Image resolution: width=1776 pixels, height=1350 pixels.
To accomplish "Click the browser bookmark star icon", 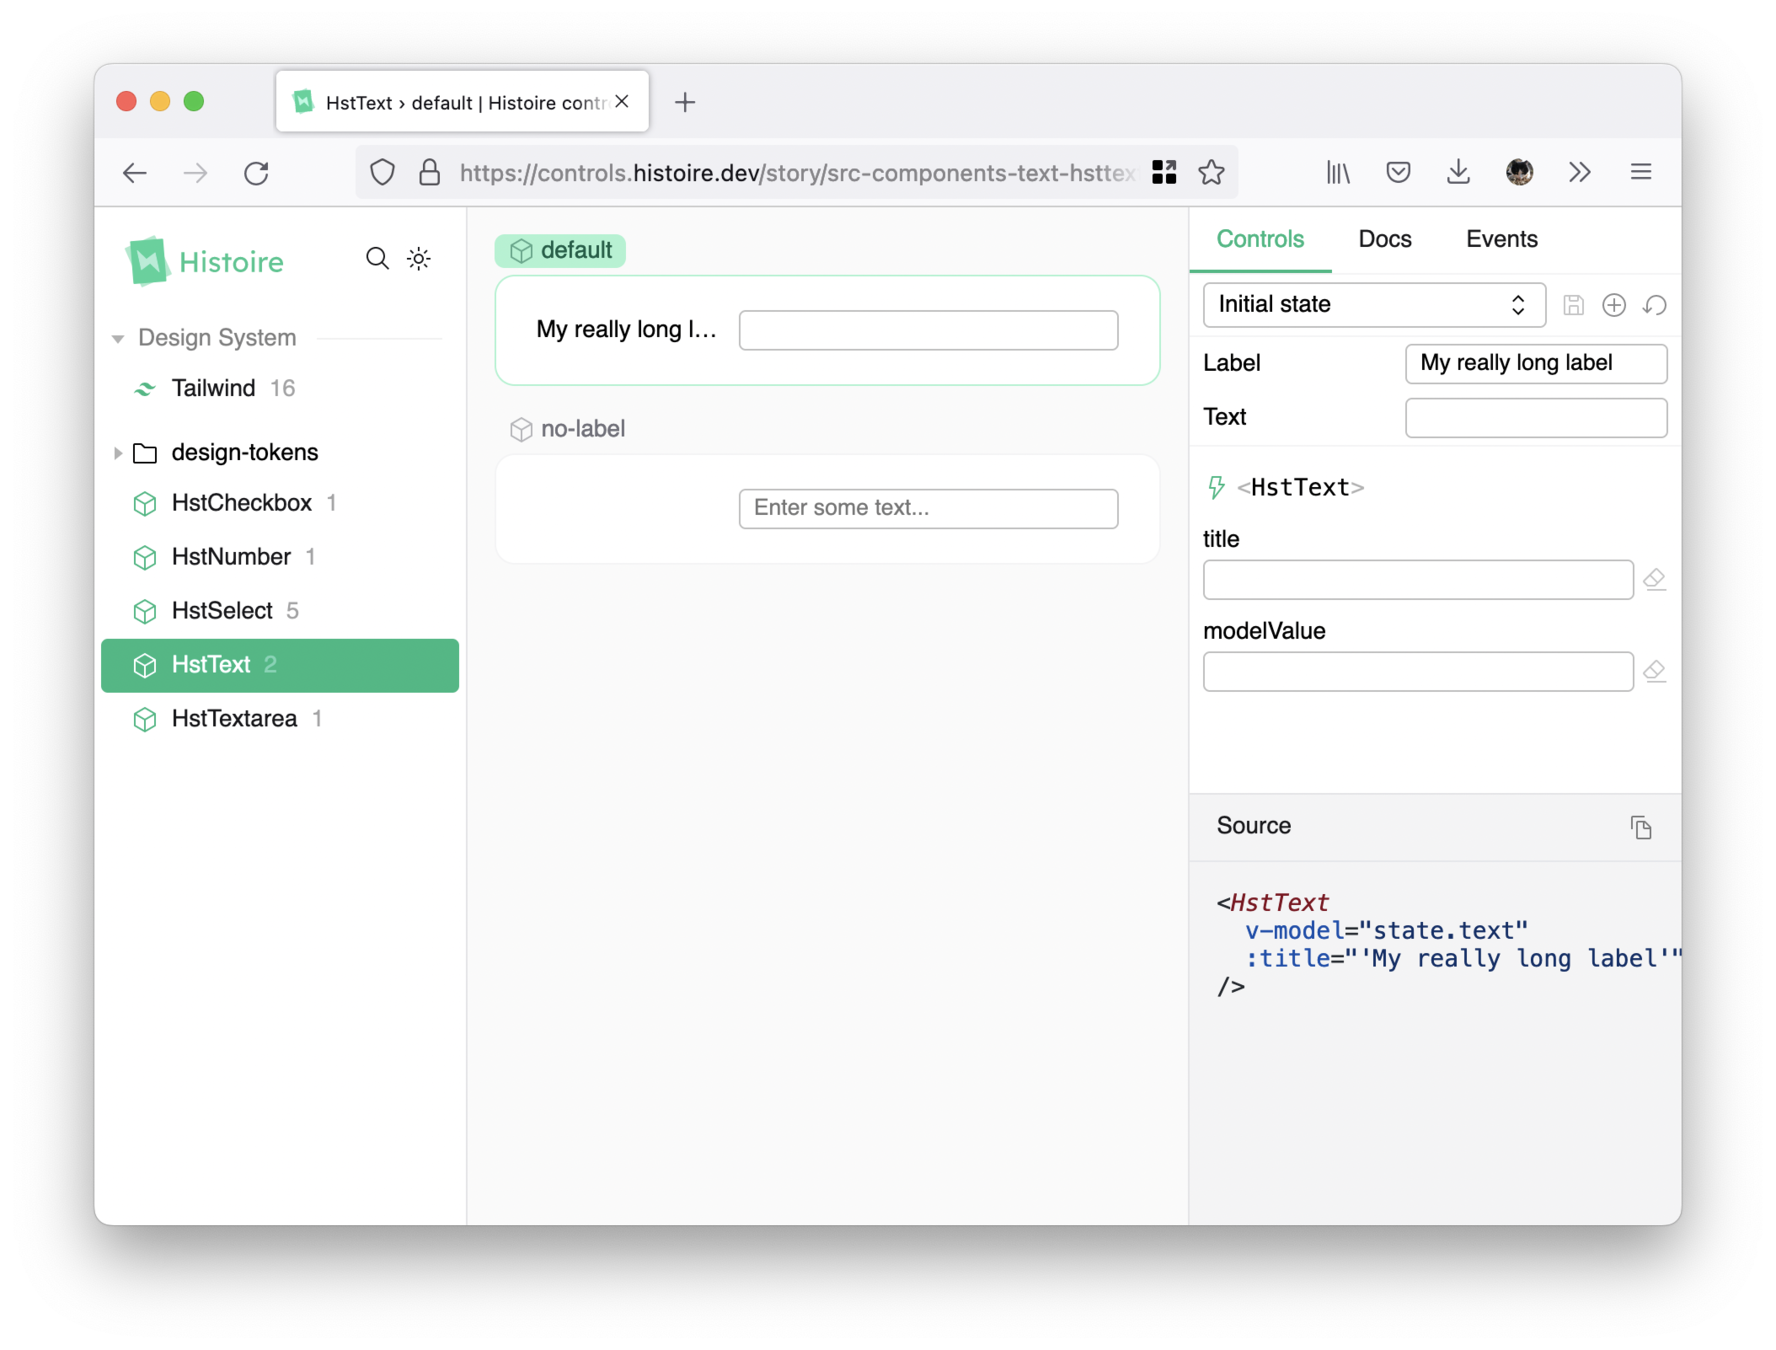I will click(1211, 173).
